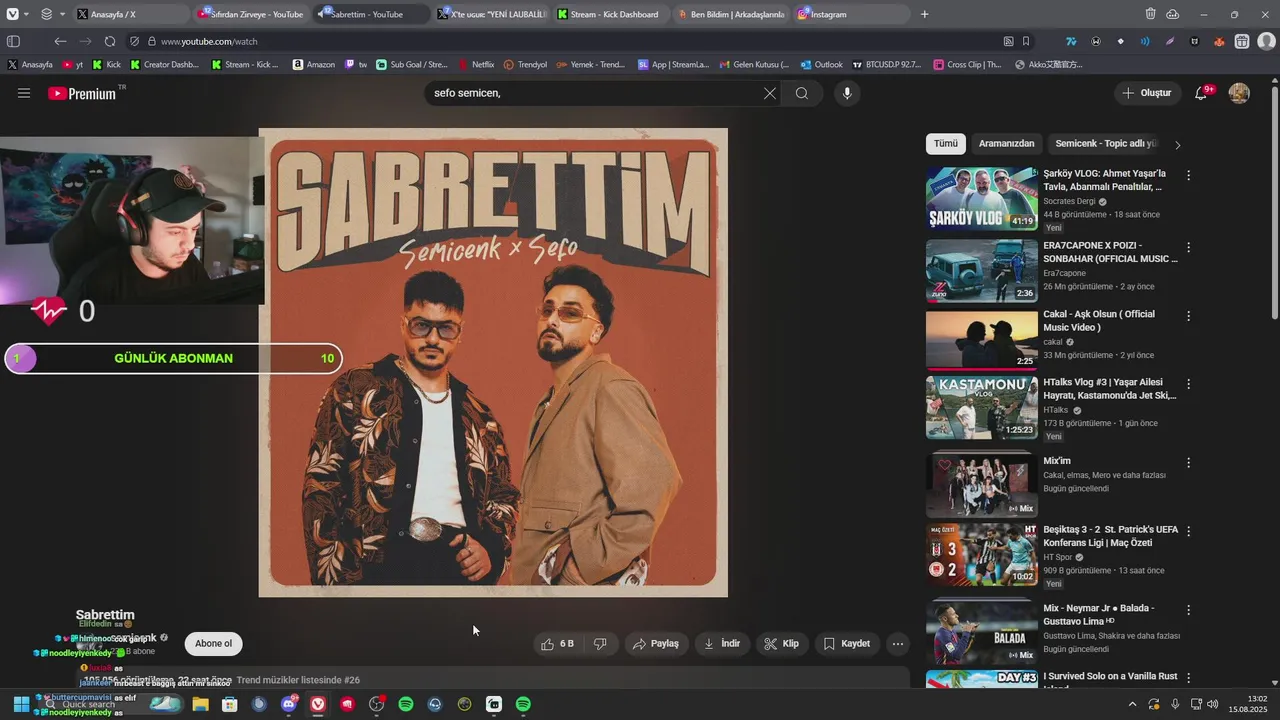Open the Kastamonu HTalks Vlog thumbnail

point(982,407)
